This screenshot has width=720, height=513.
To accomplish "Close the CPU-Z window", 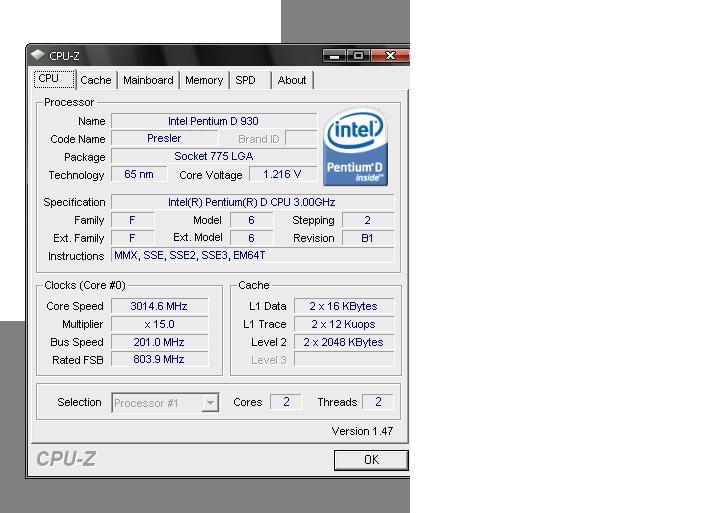I will [x=389, y=56].
